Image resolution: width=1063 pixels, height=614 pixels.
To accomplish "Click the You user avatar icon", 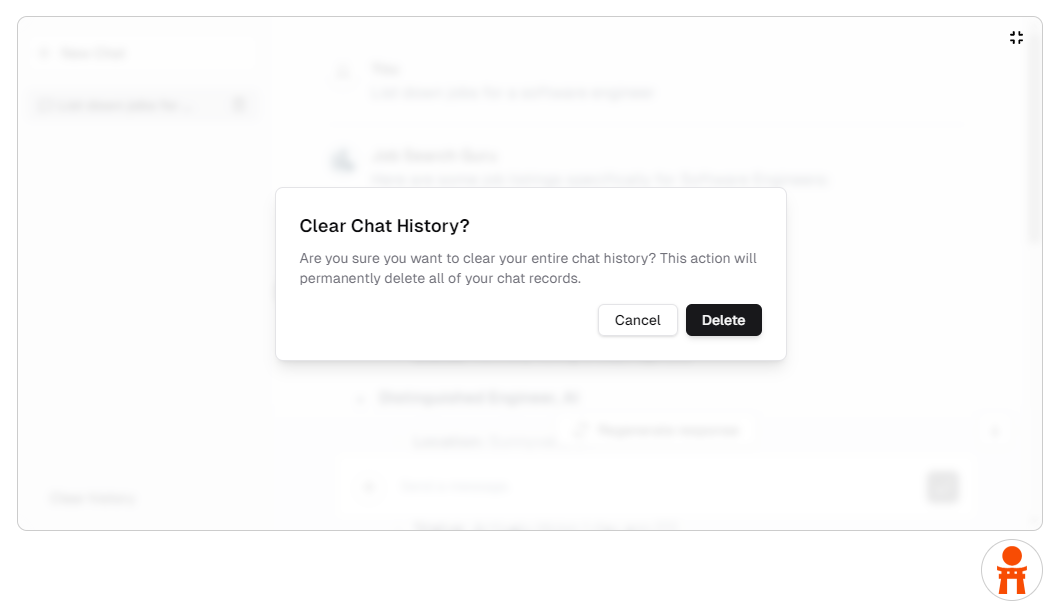I will coord(343,72).
